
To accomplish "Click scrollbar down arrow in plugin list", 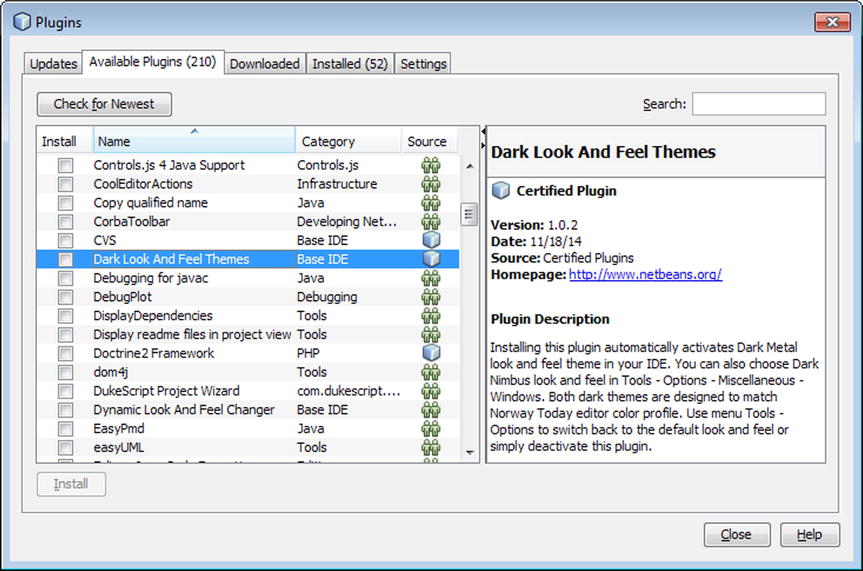I will (469, 452).
